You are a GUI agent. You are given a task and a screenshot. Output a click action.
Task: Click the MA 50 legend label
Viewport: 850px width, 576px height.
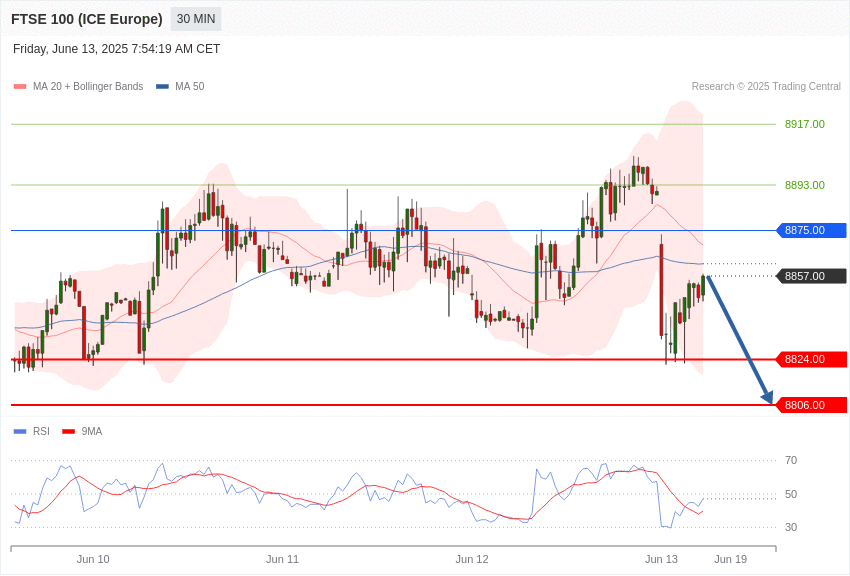[x=190, y=87]
